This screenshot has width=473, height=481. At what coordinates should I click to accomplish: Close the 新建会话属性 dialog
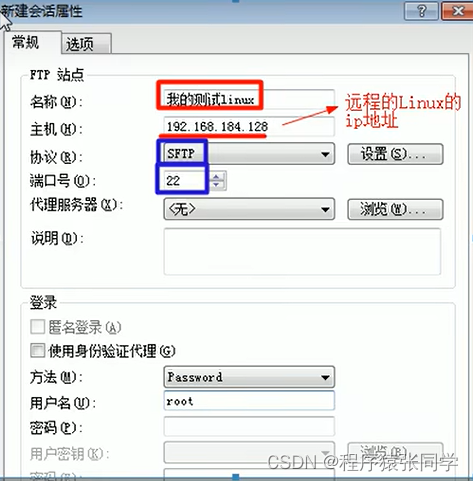[457, 11]
